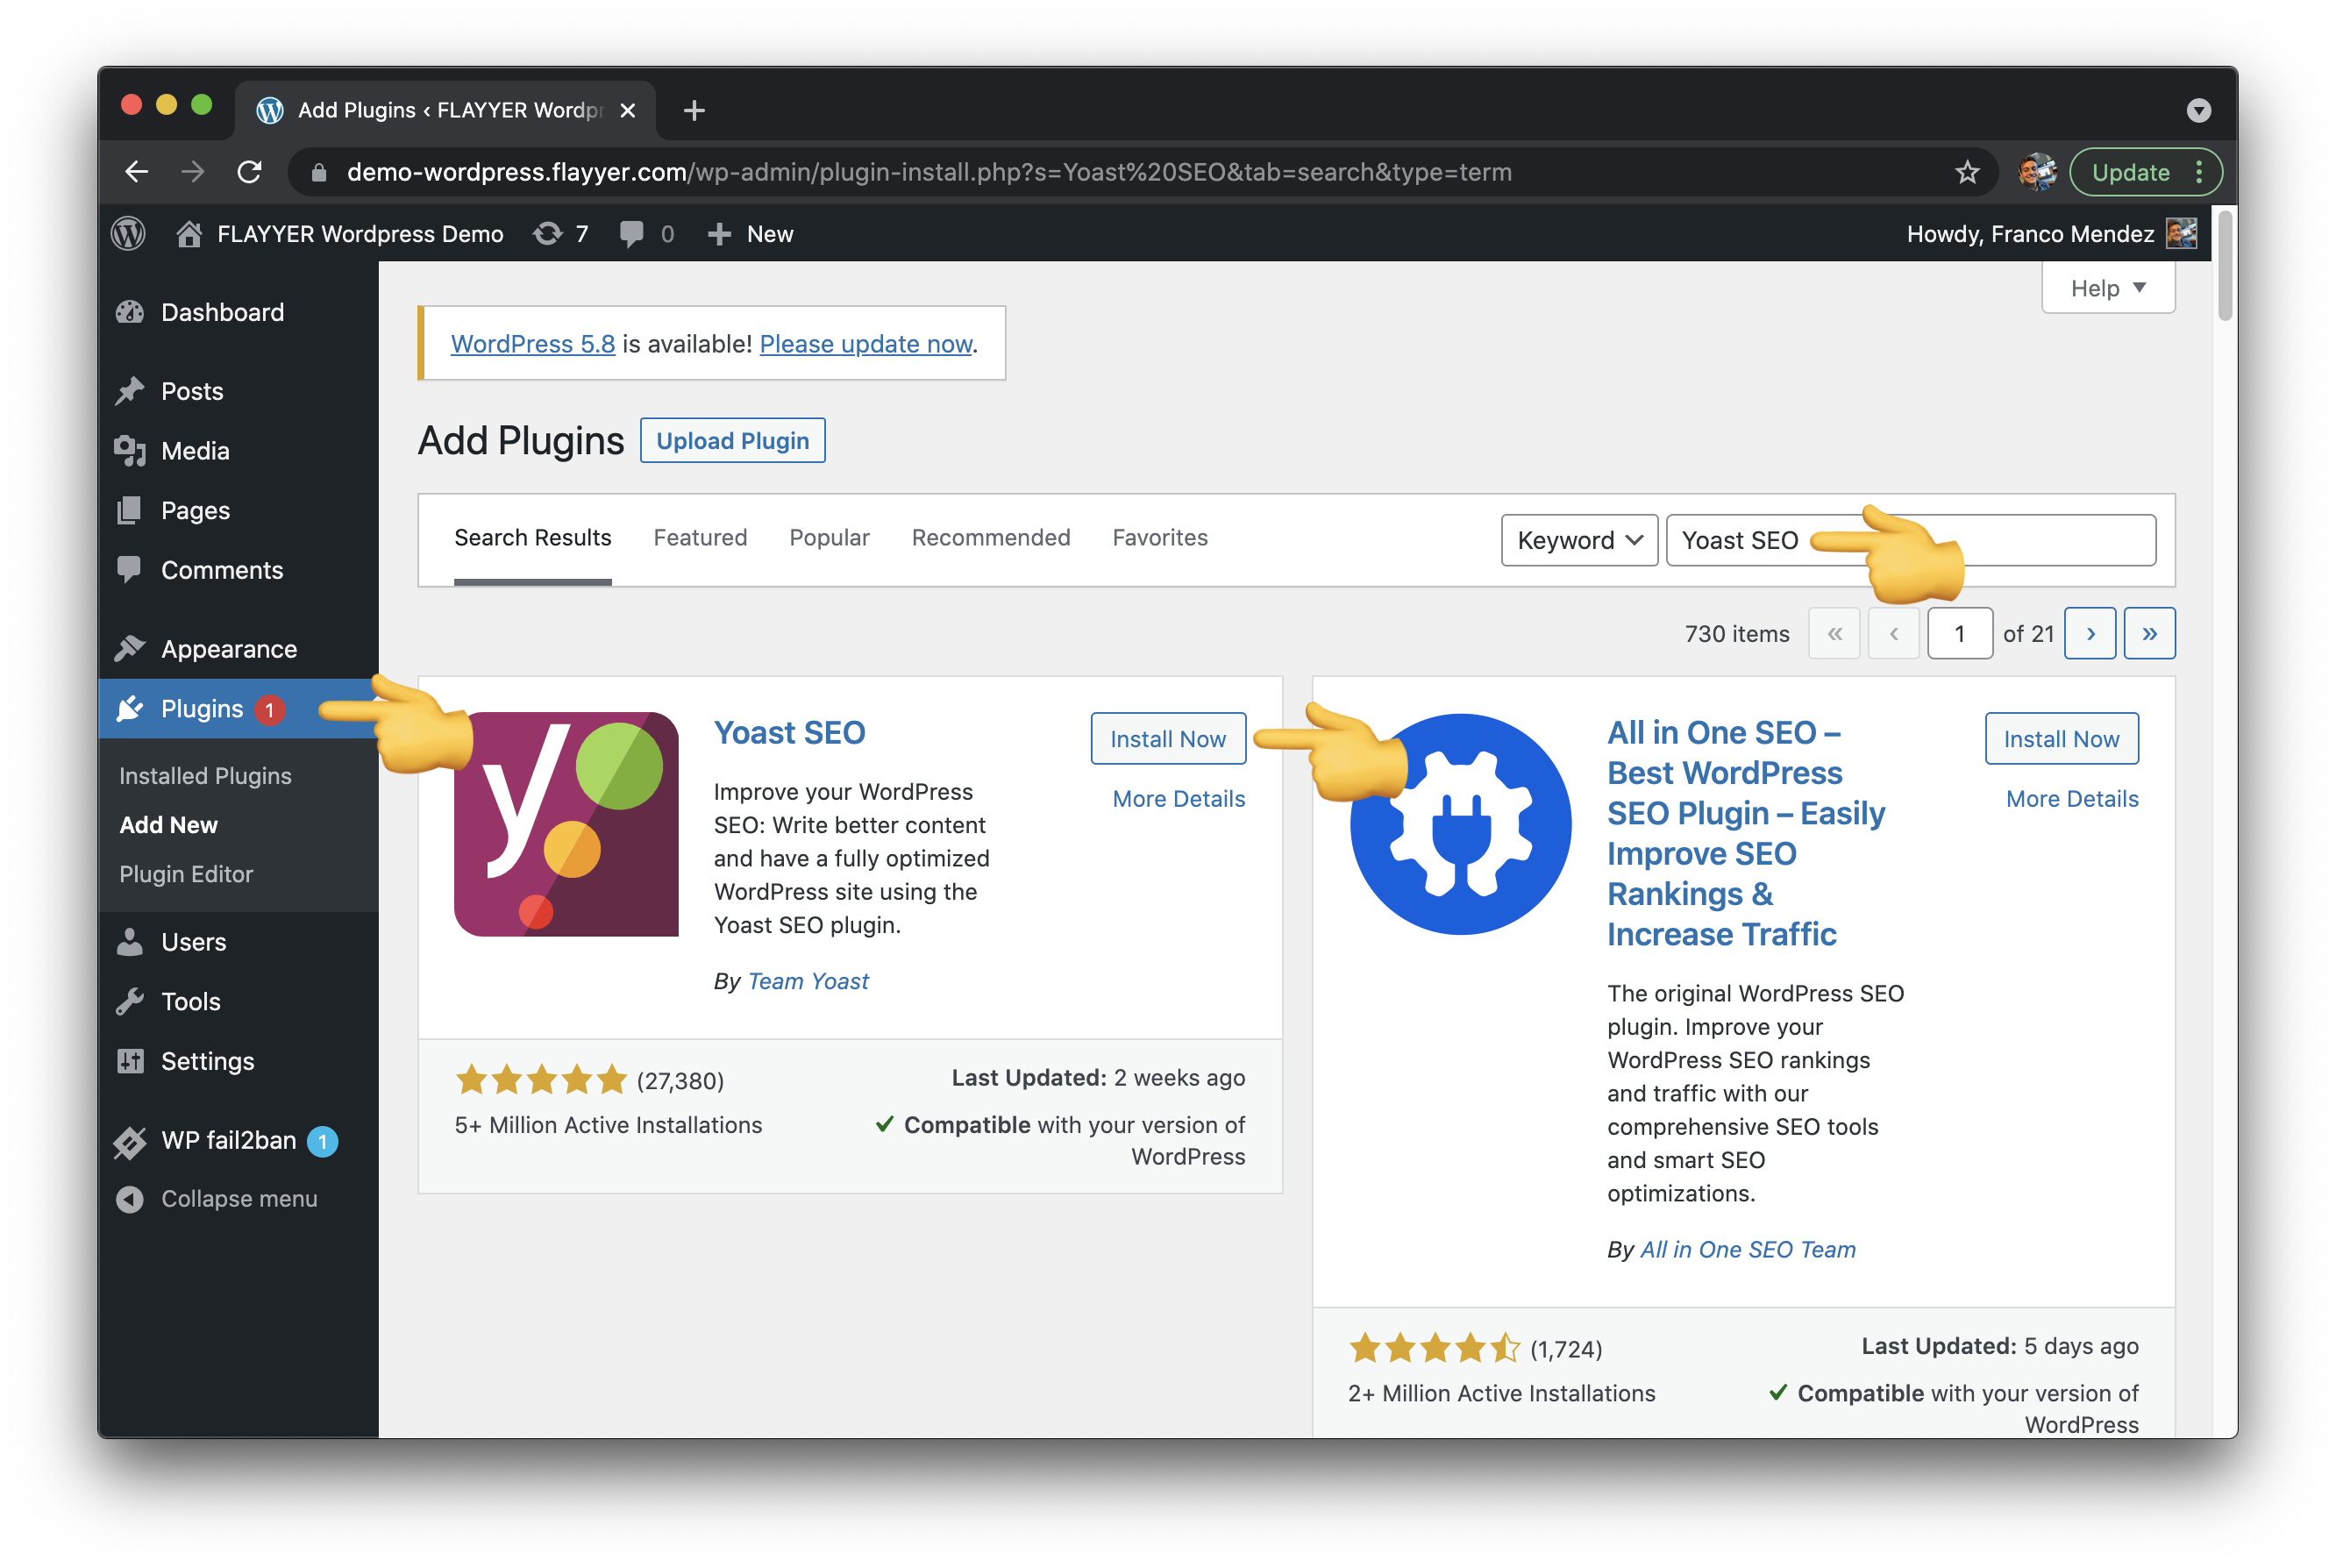This screenshot has width=2336, height=1568.
Task: Expand the Keyword search type dropdown
Action: pos(1578,540)
